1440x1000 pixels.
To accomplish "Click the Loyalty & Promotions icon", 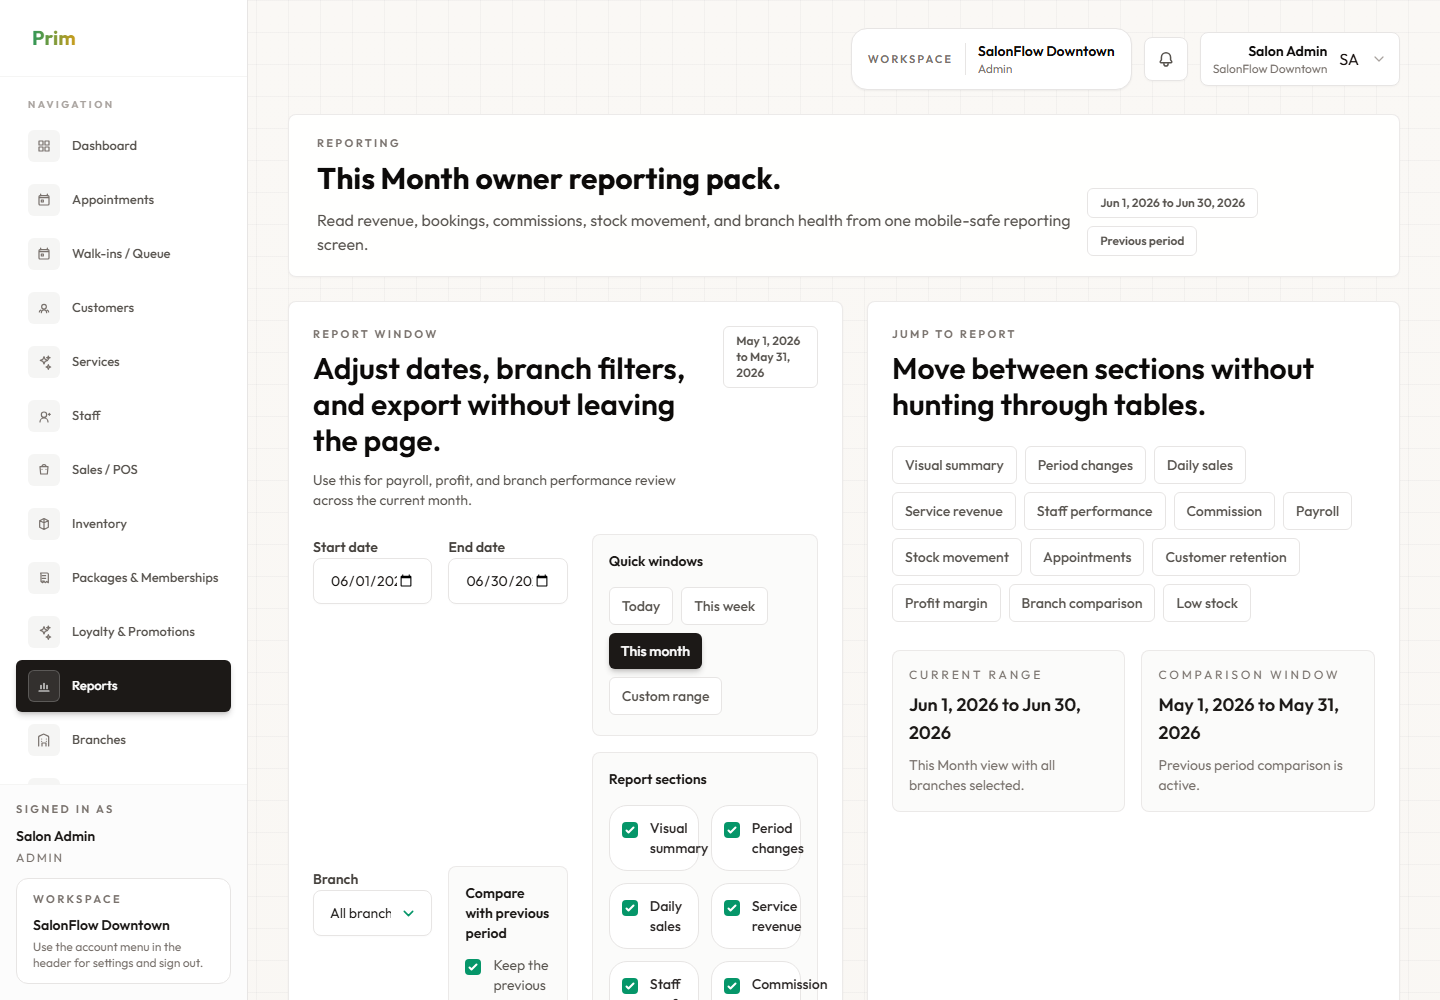I will click(x=44, y=632).
